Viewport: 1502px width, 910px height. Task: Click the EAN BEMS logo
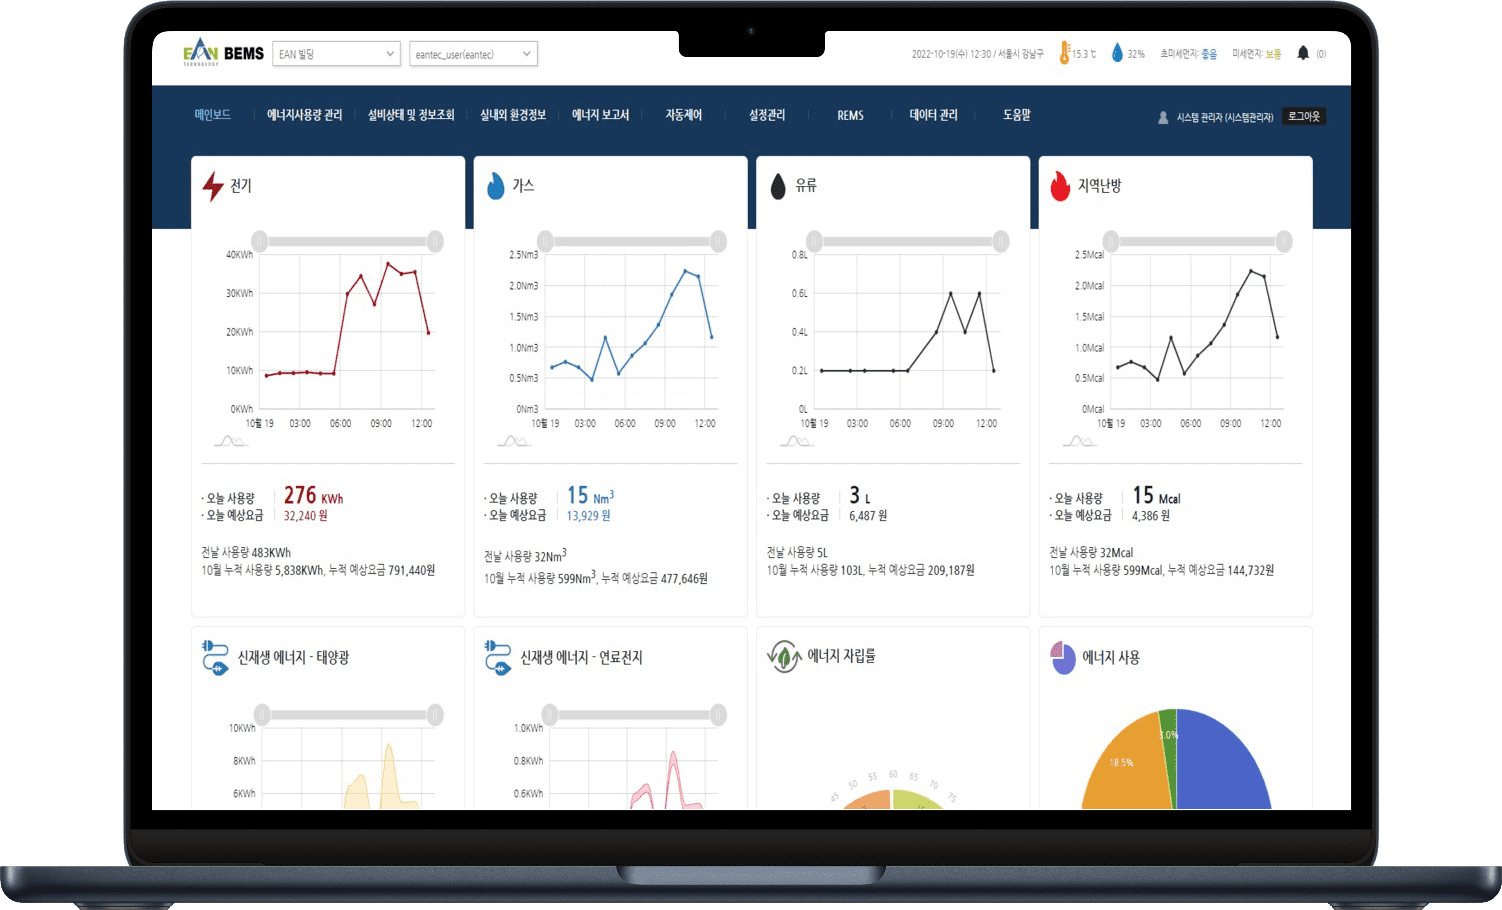coord(224,53)
